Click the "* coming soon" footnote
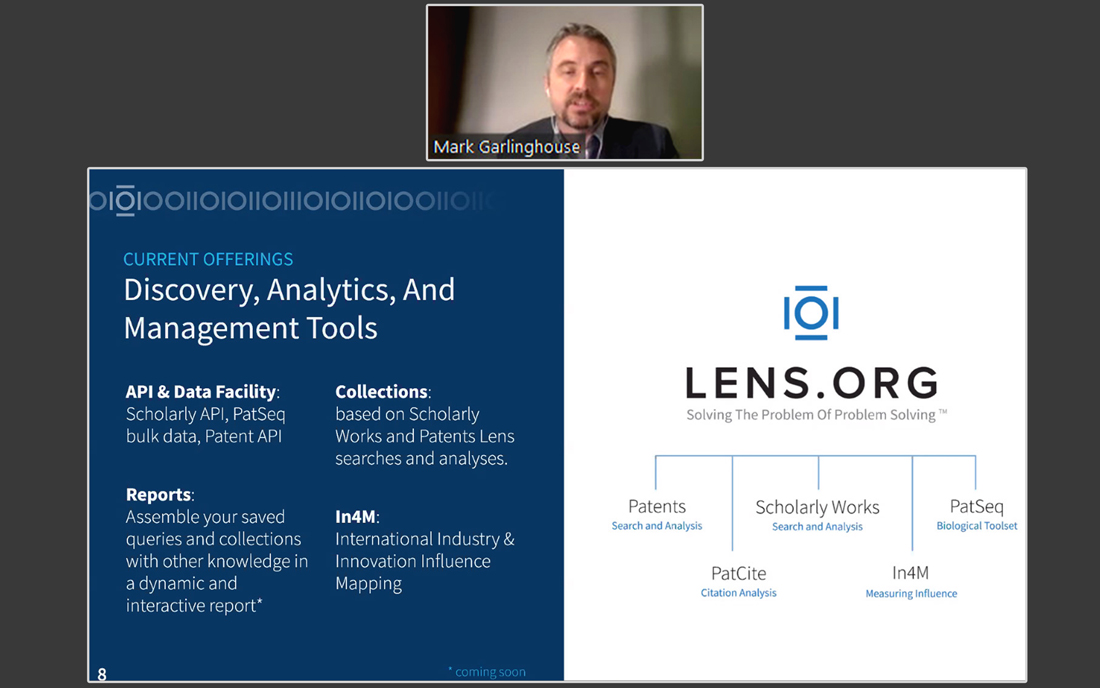1100x688 pixels. (487, 672)
